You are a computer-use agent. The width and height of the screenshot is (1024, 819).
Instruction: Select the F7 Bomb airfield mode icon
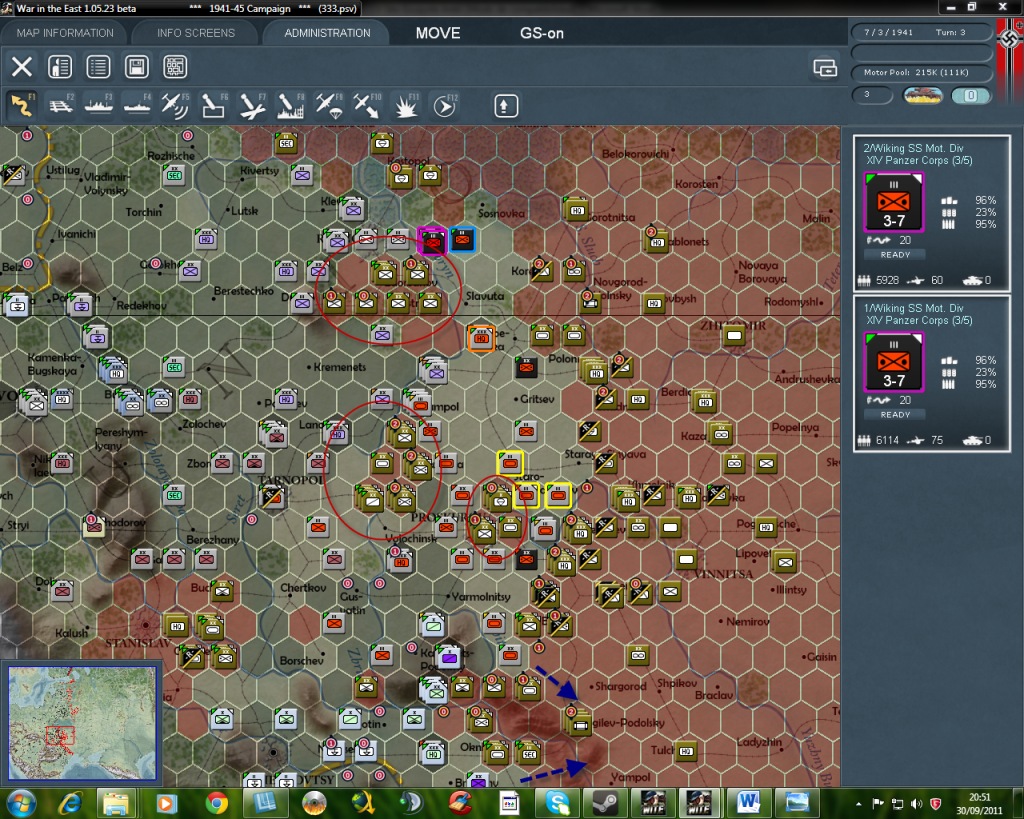coord(252,106)
